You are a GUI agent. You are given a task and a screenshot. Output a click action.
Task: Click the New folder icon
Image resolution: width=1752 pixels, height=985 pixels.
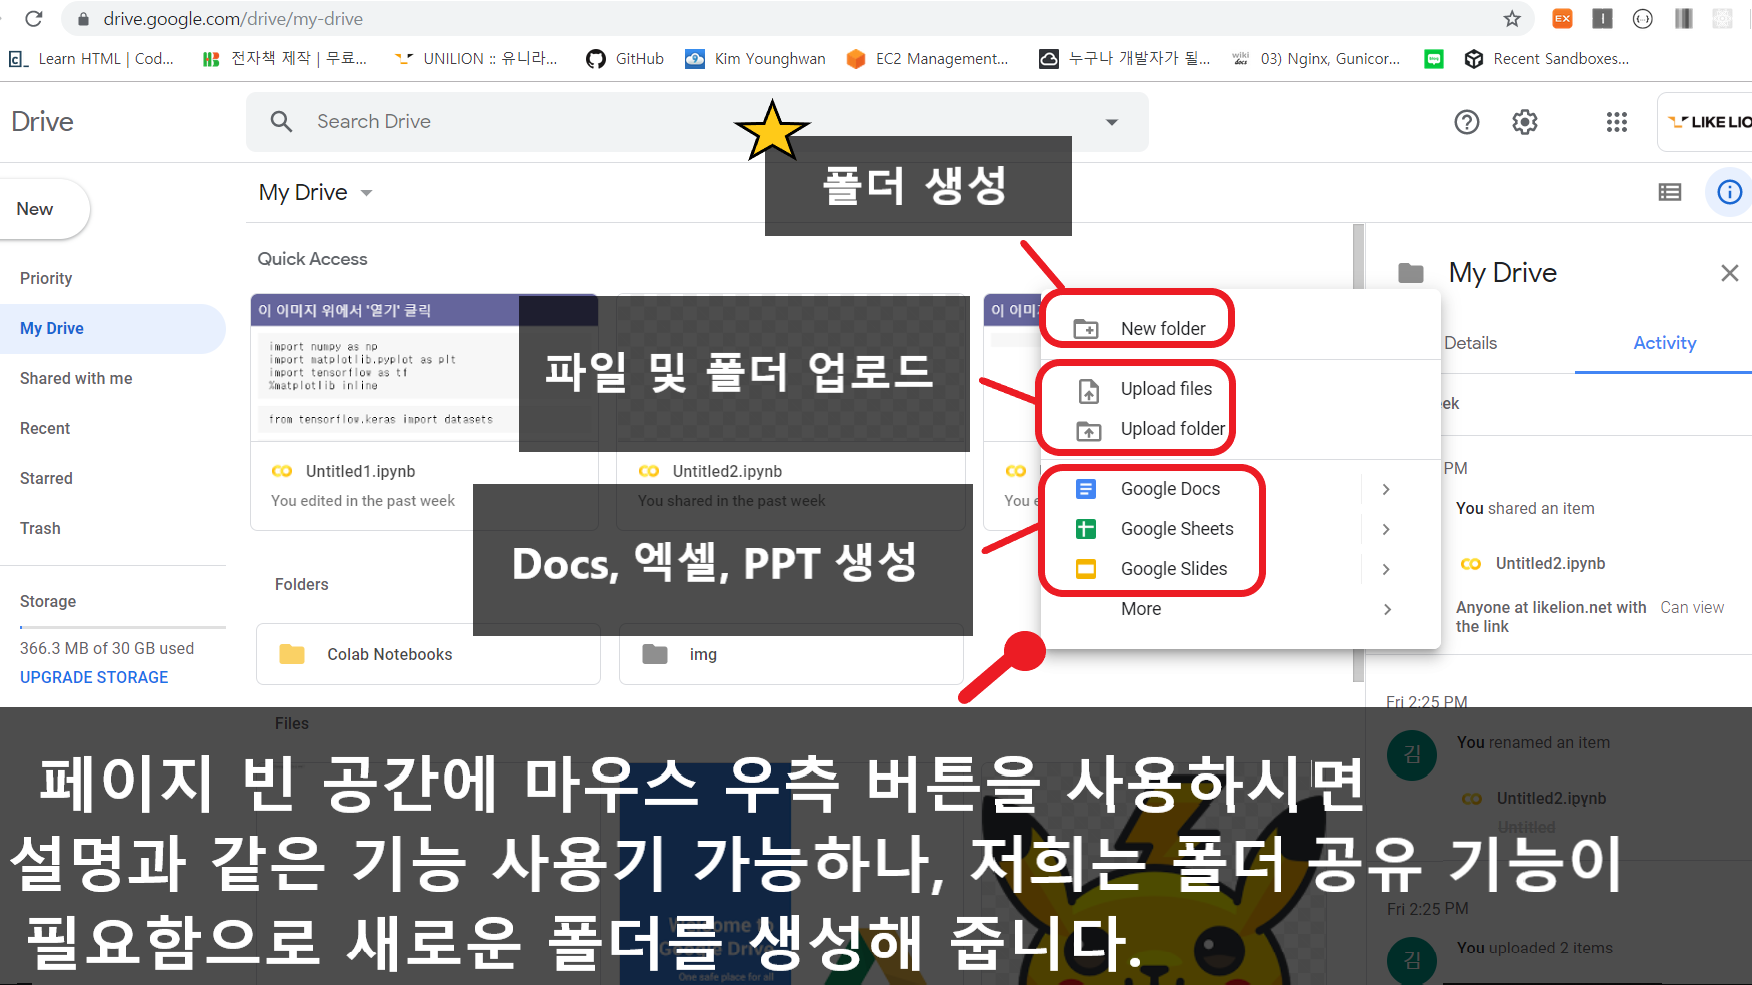click(1086, 329)
